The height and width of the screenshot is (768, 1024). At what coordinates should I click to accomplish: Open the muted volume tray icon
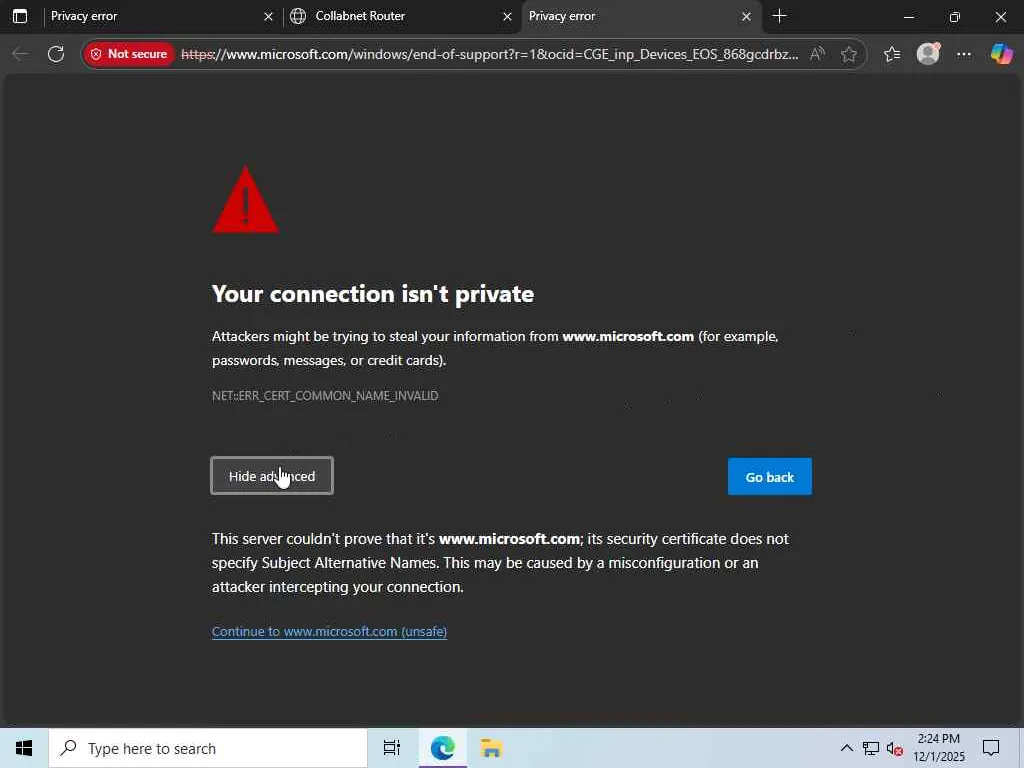tap(894, 748)
